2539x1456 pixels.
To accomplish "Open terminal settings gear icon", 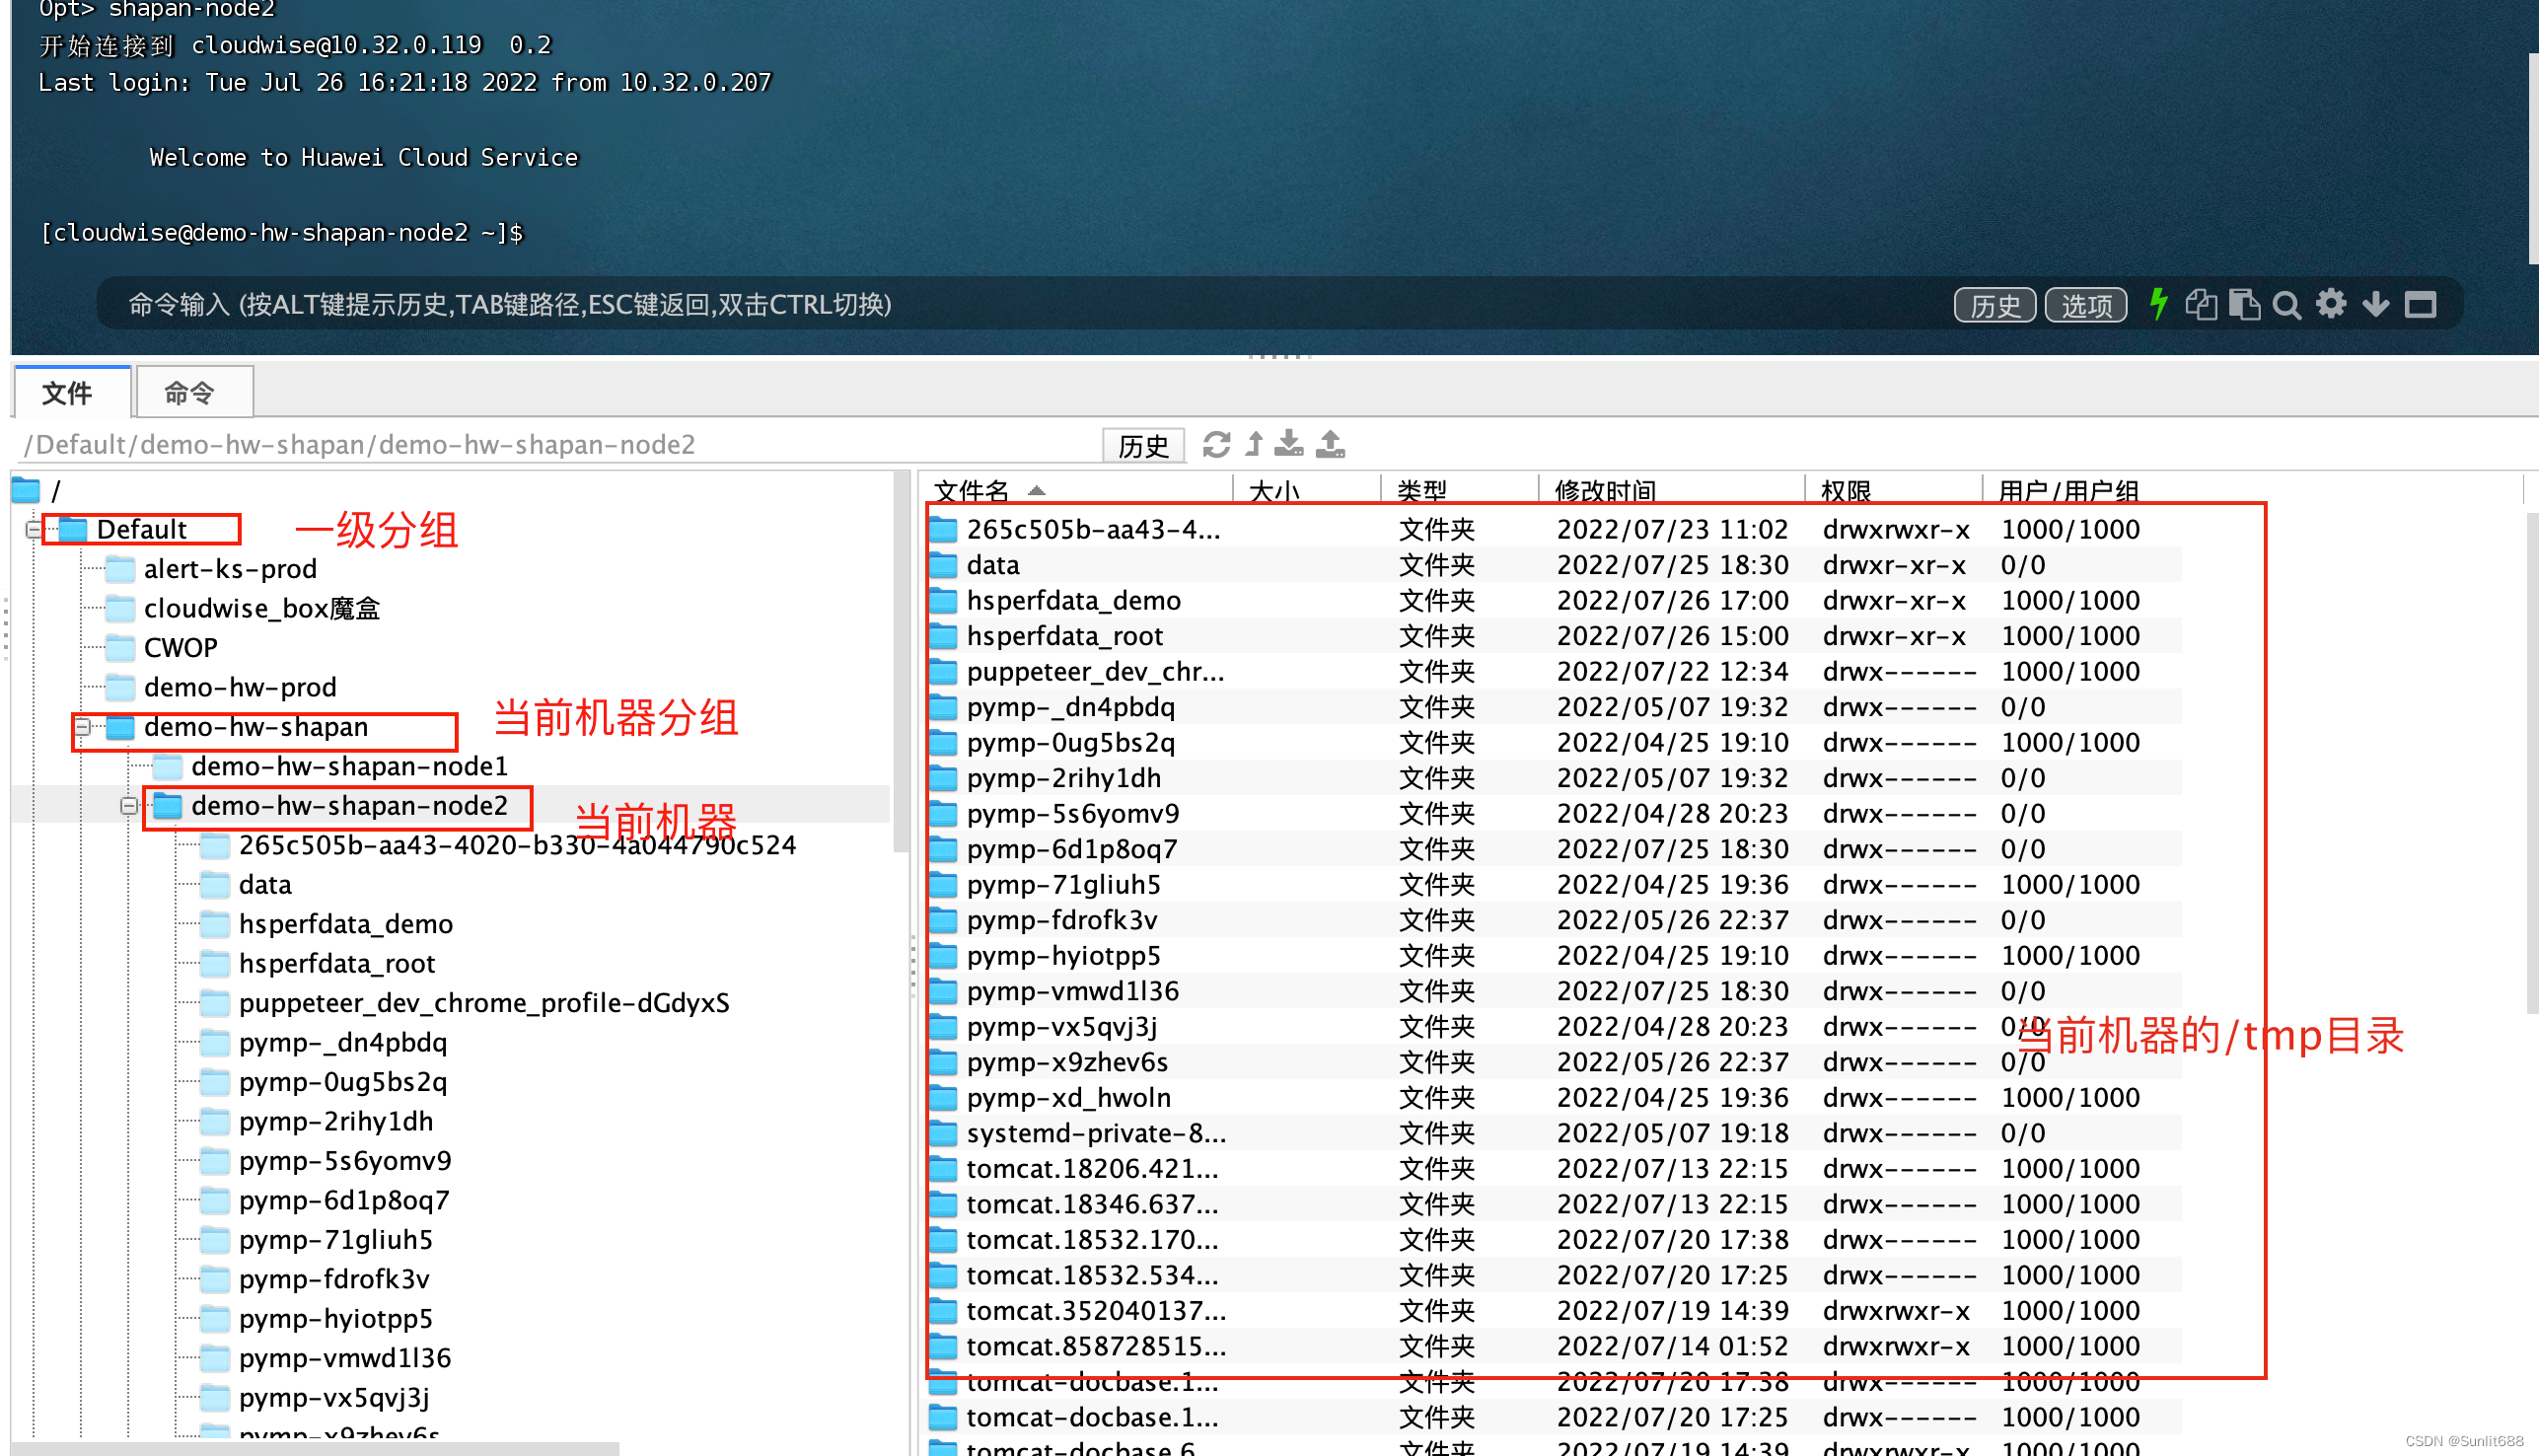I will point(2331,304).
